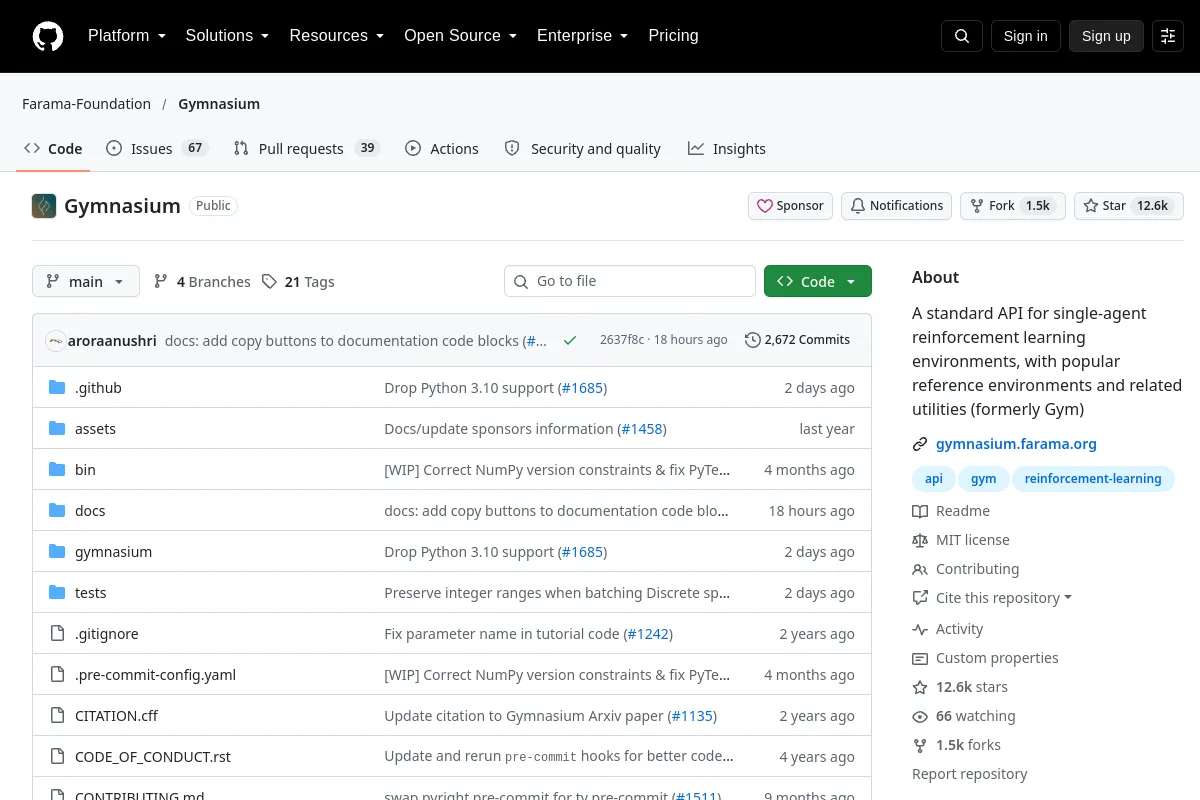The height and width of the screenshot is (800, 1200).
Task: Open the #1135 pull request link
Action: coord(692,715)
